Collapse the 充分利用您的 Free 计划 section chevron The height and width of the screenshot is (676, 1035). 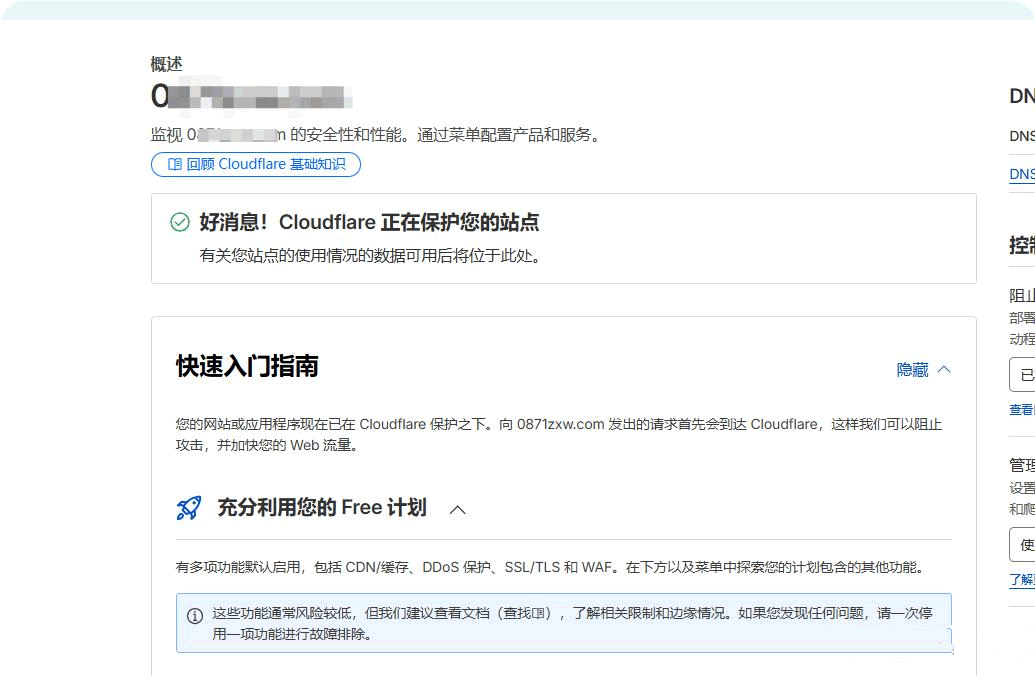(458, 509)
